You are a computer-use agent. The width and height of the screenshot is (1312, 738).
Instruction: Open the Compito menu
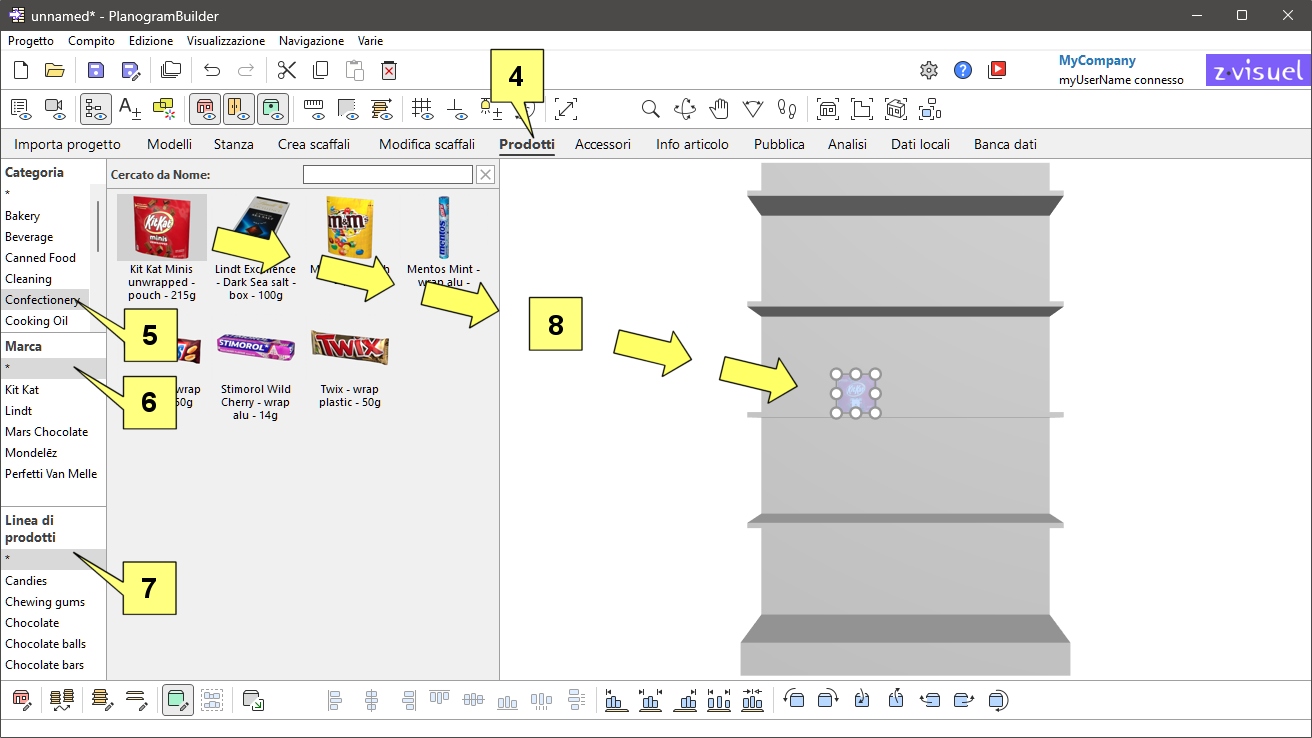tap(91, 41)
